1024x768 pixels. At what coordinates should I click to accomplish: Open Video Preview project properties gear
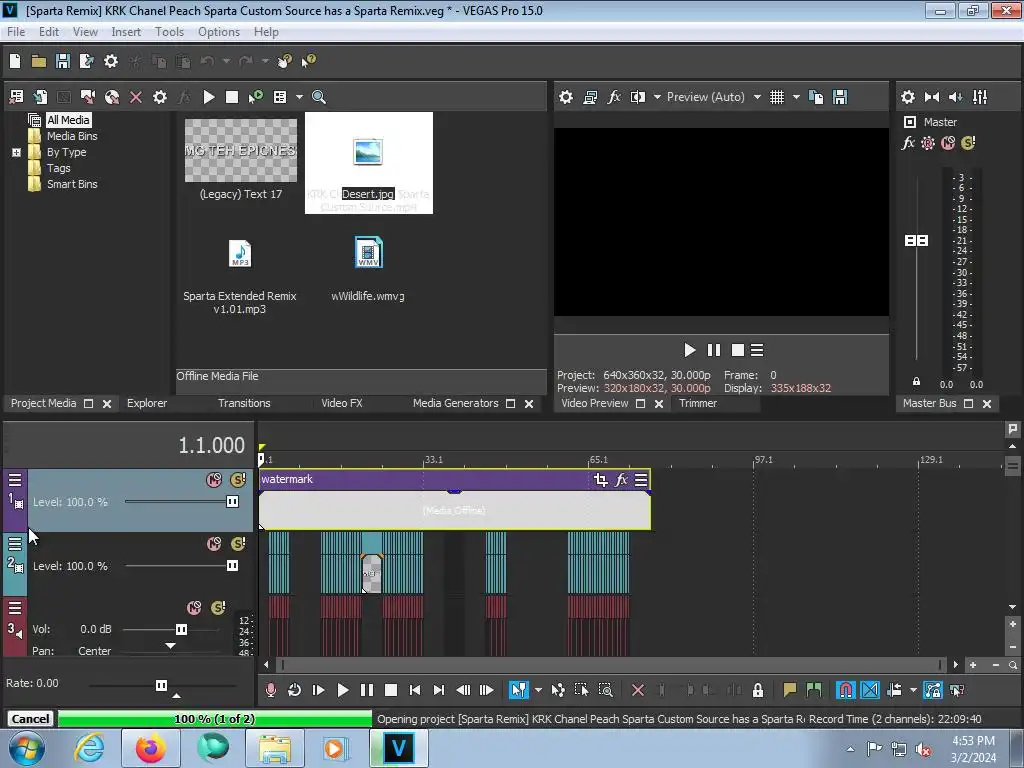[x=566, y=97]
